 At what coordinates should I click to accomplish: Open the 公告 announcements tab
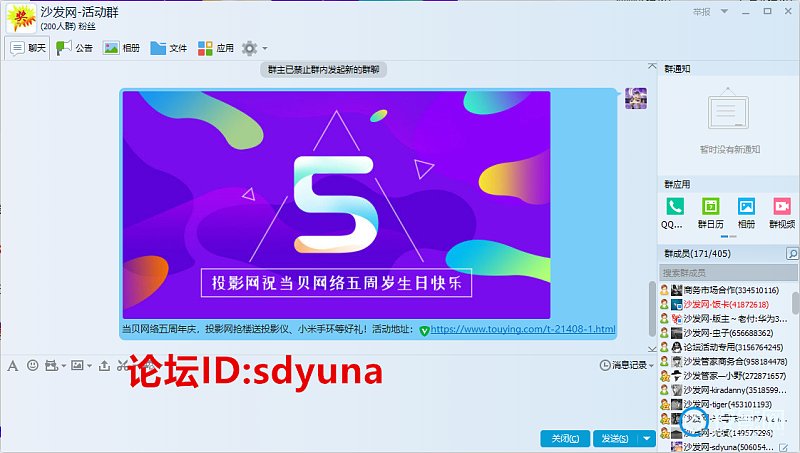74,48
